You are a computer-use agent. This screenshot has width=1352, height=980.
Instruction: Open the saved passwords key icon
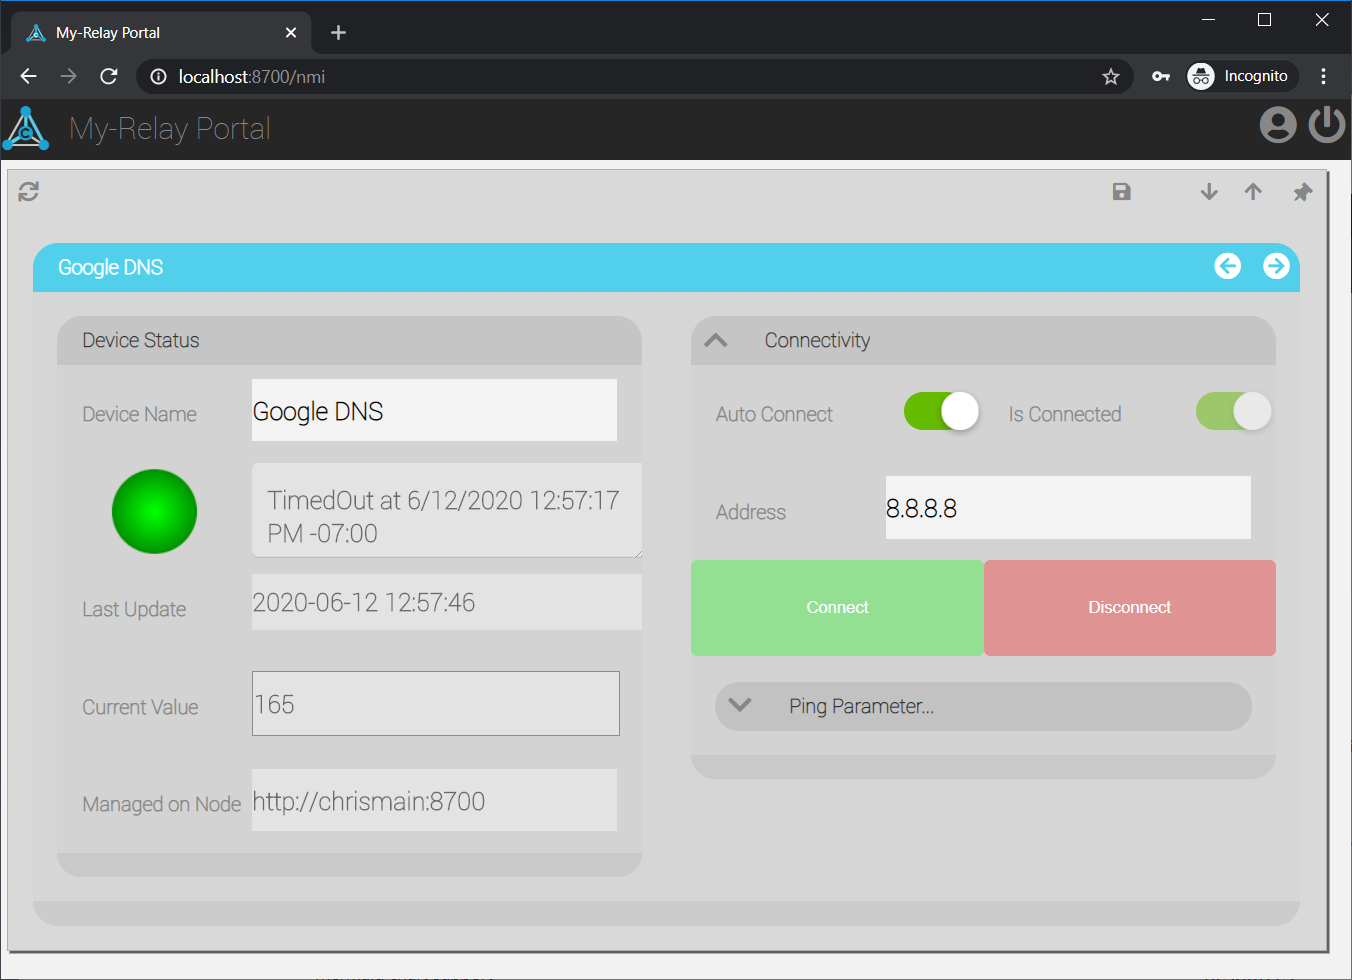click(1161, 76)
